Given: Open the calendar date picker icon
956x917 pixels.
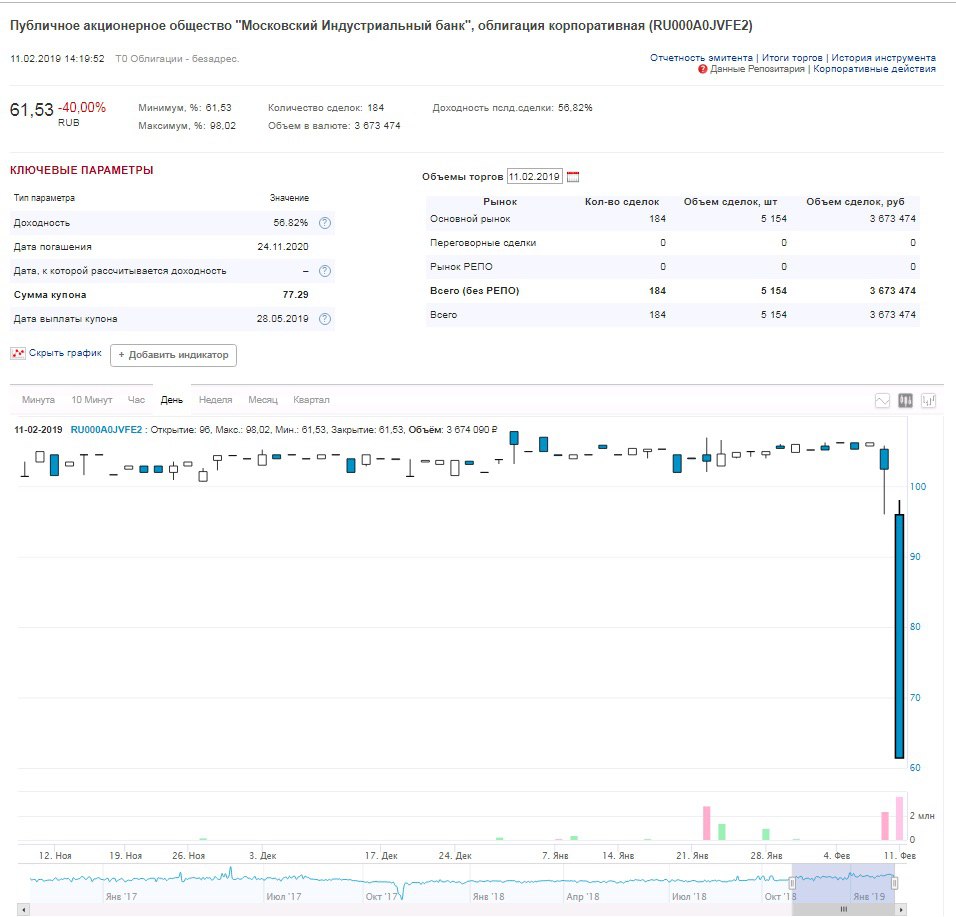Looking at the screenshot, I should pos(573,177).
